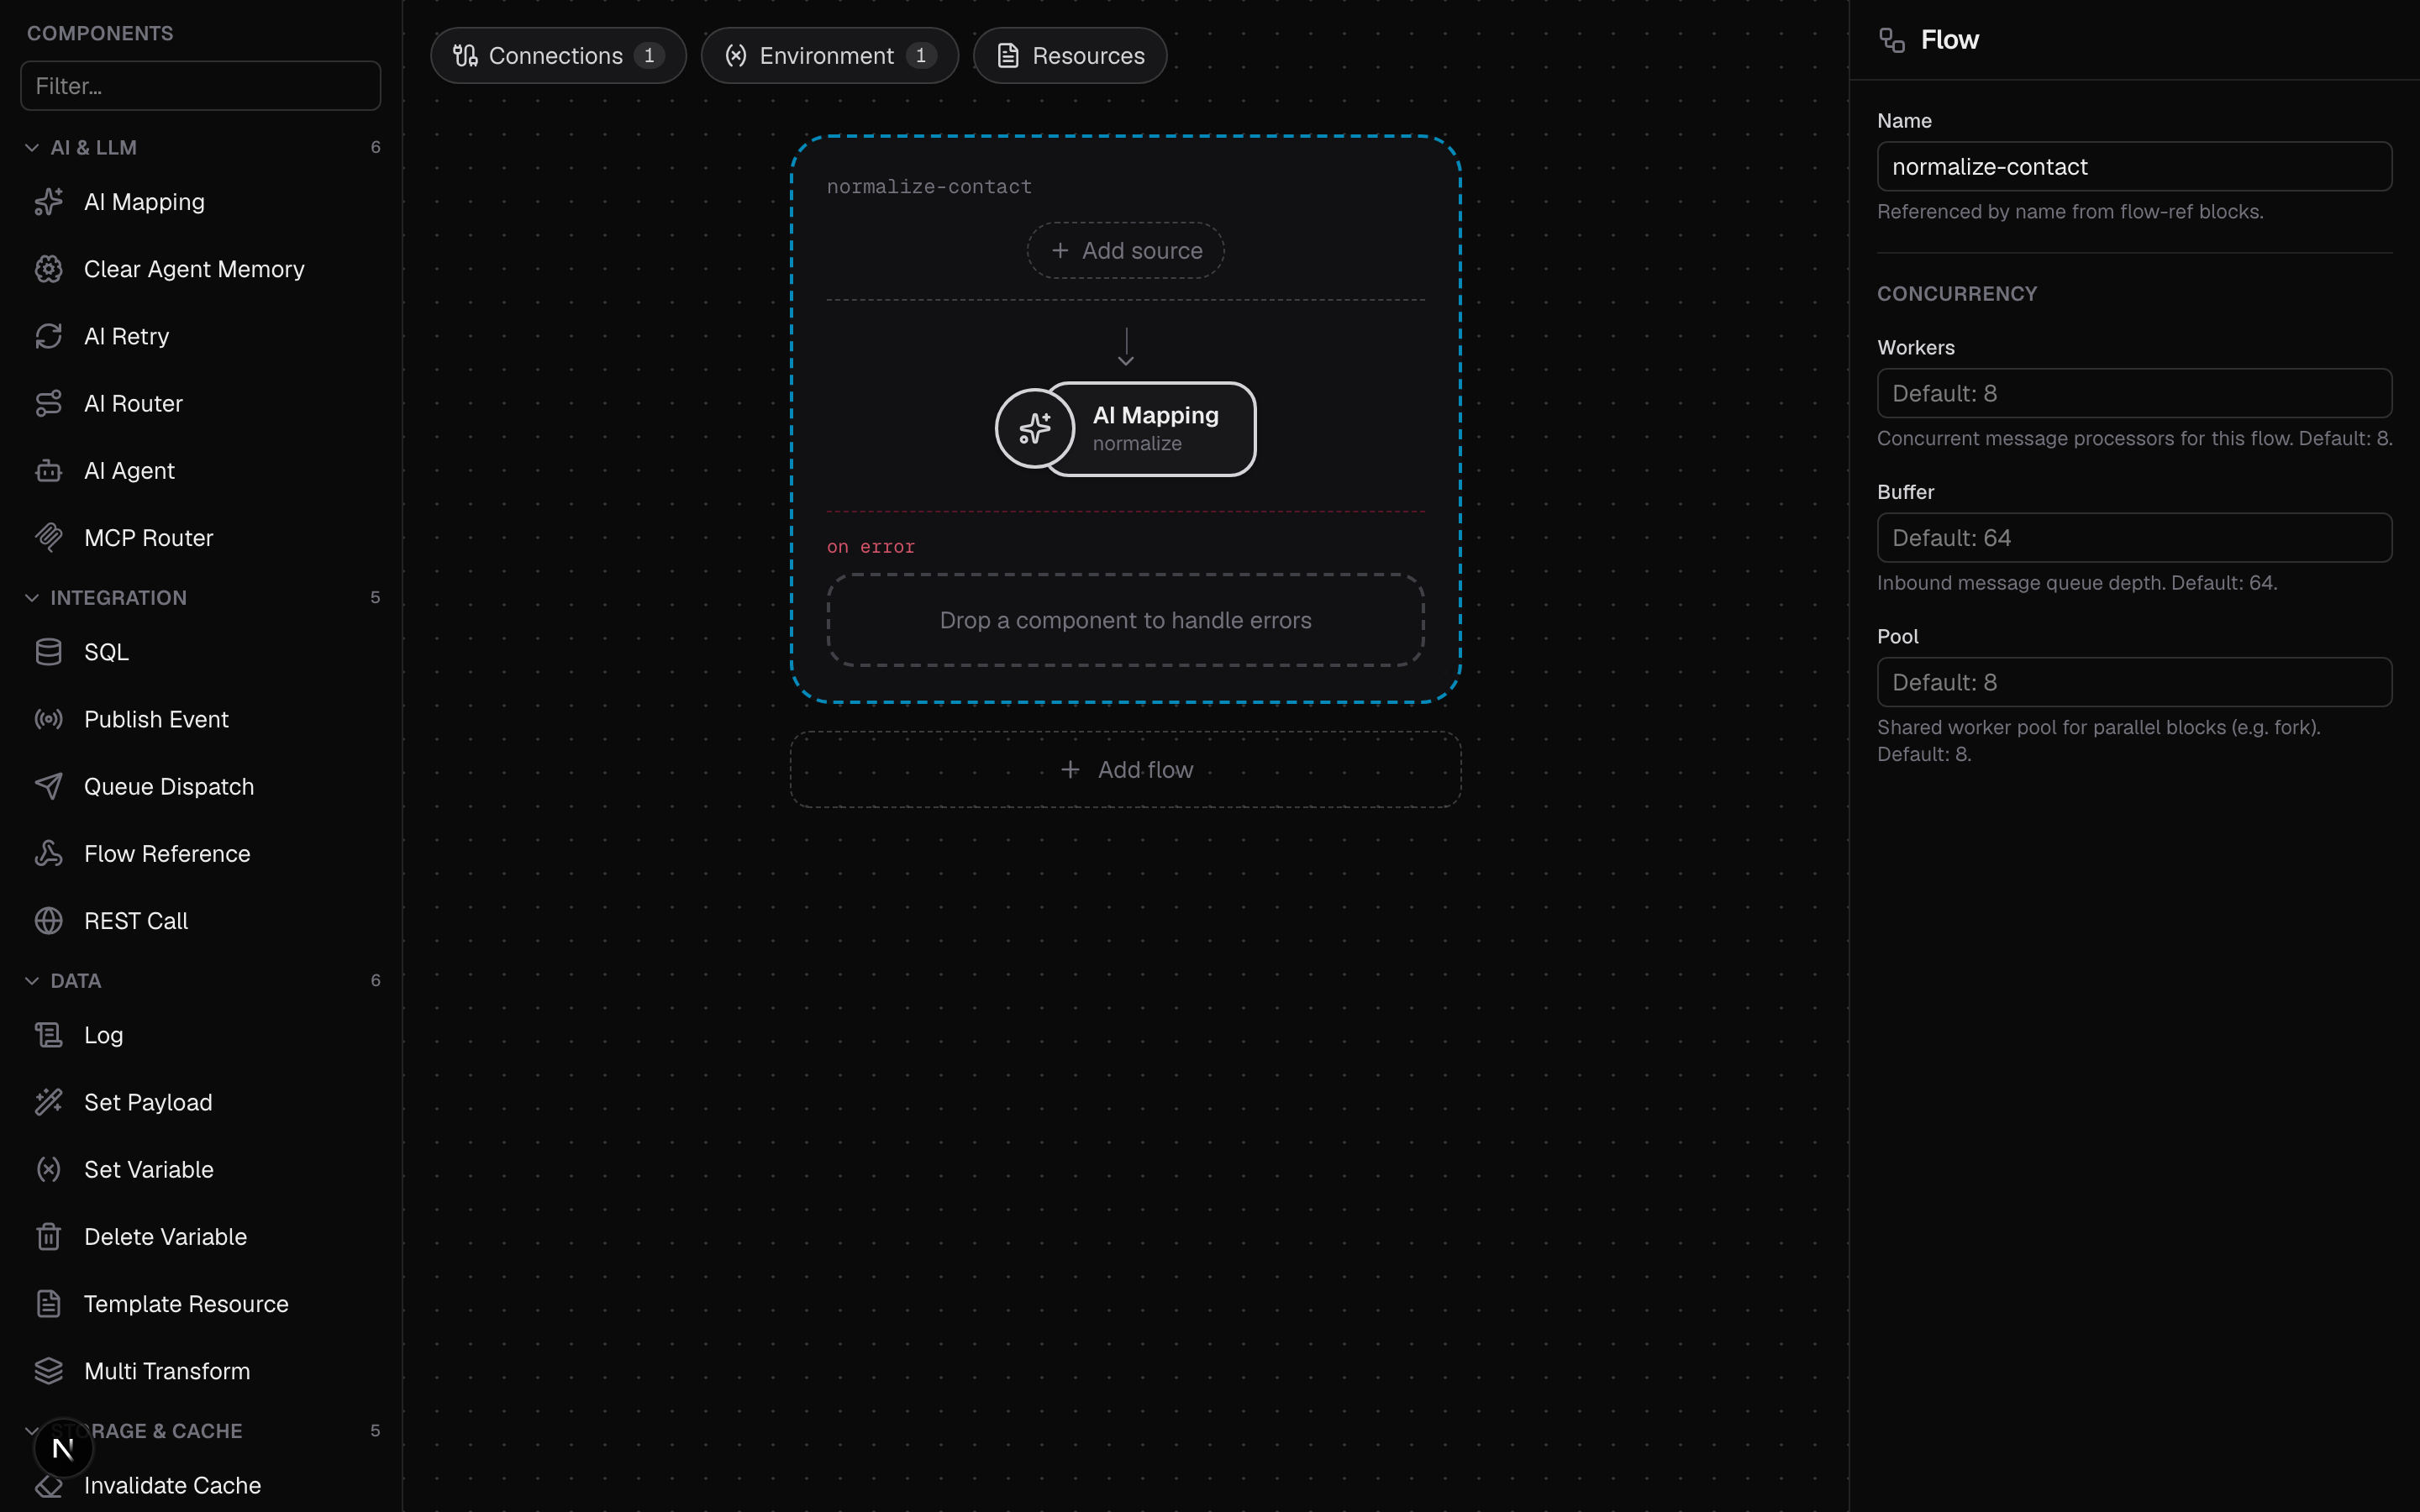The image size is (2420, 1512).
Task: Select the AI Retry component label
Action: 126,336
